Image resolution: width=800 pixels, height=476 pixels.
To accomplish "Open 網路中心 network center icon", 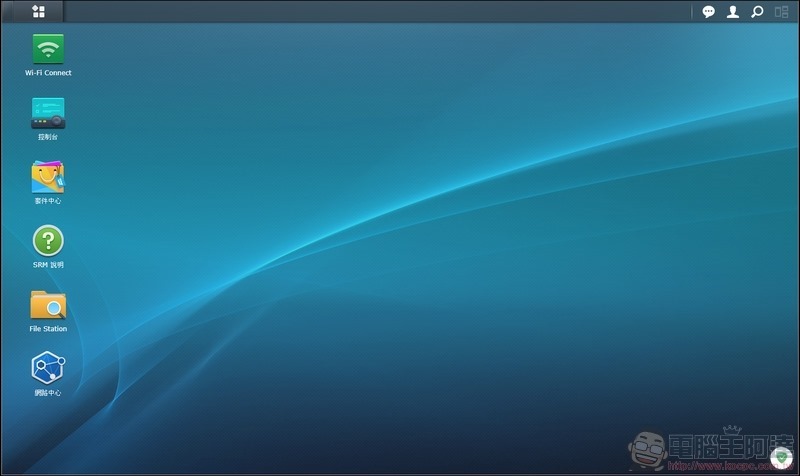I will (x=48, y=368).
